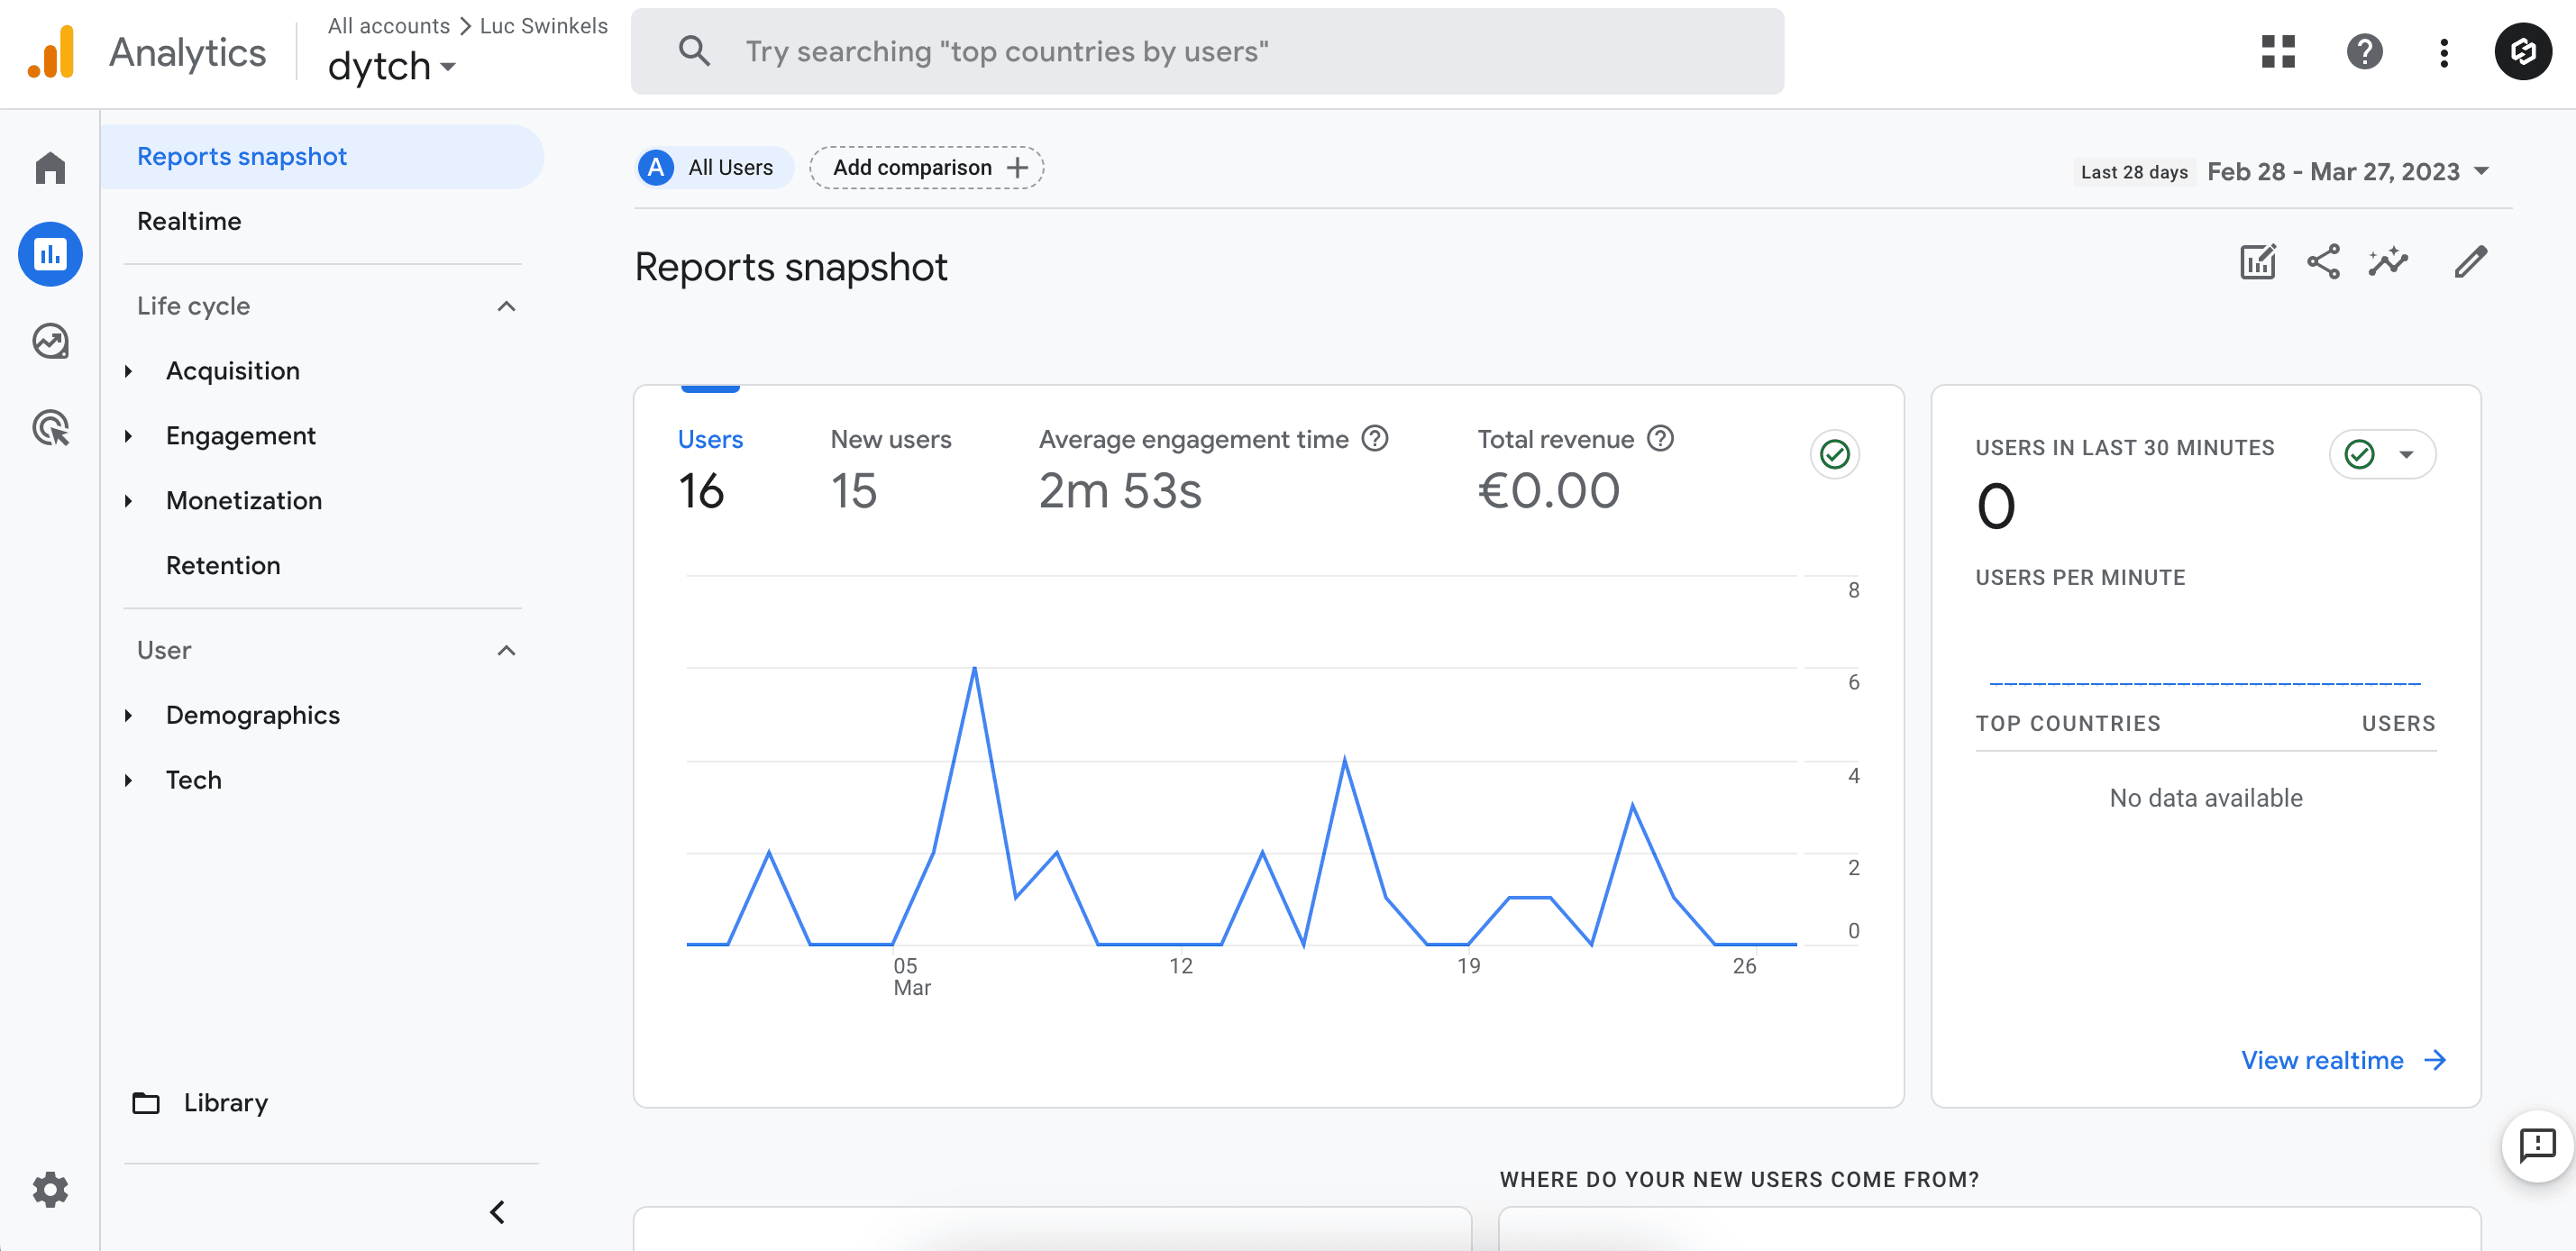The height and width of the screenshot is (1251, 2576).
Task: Open the Google apps grid icon
Action: click(2278, 52)
